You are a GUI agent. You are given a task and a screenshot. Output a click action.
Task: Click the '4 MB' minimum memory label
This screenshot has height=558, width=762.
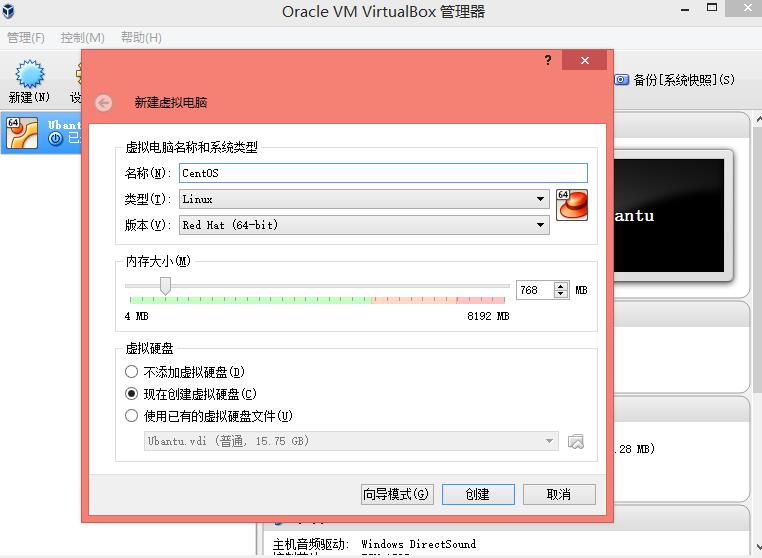137,316
